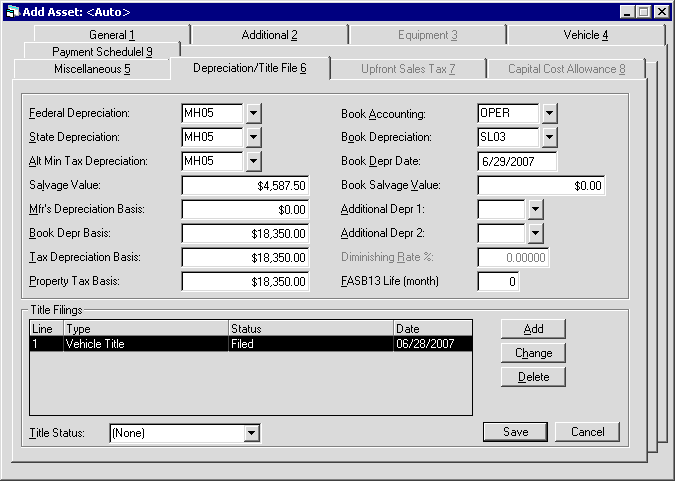Switch to the Additional 2 tab
This screenshot has height=481, width=675.
269,35
